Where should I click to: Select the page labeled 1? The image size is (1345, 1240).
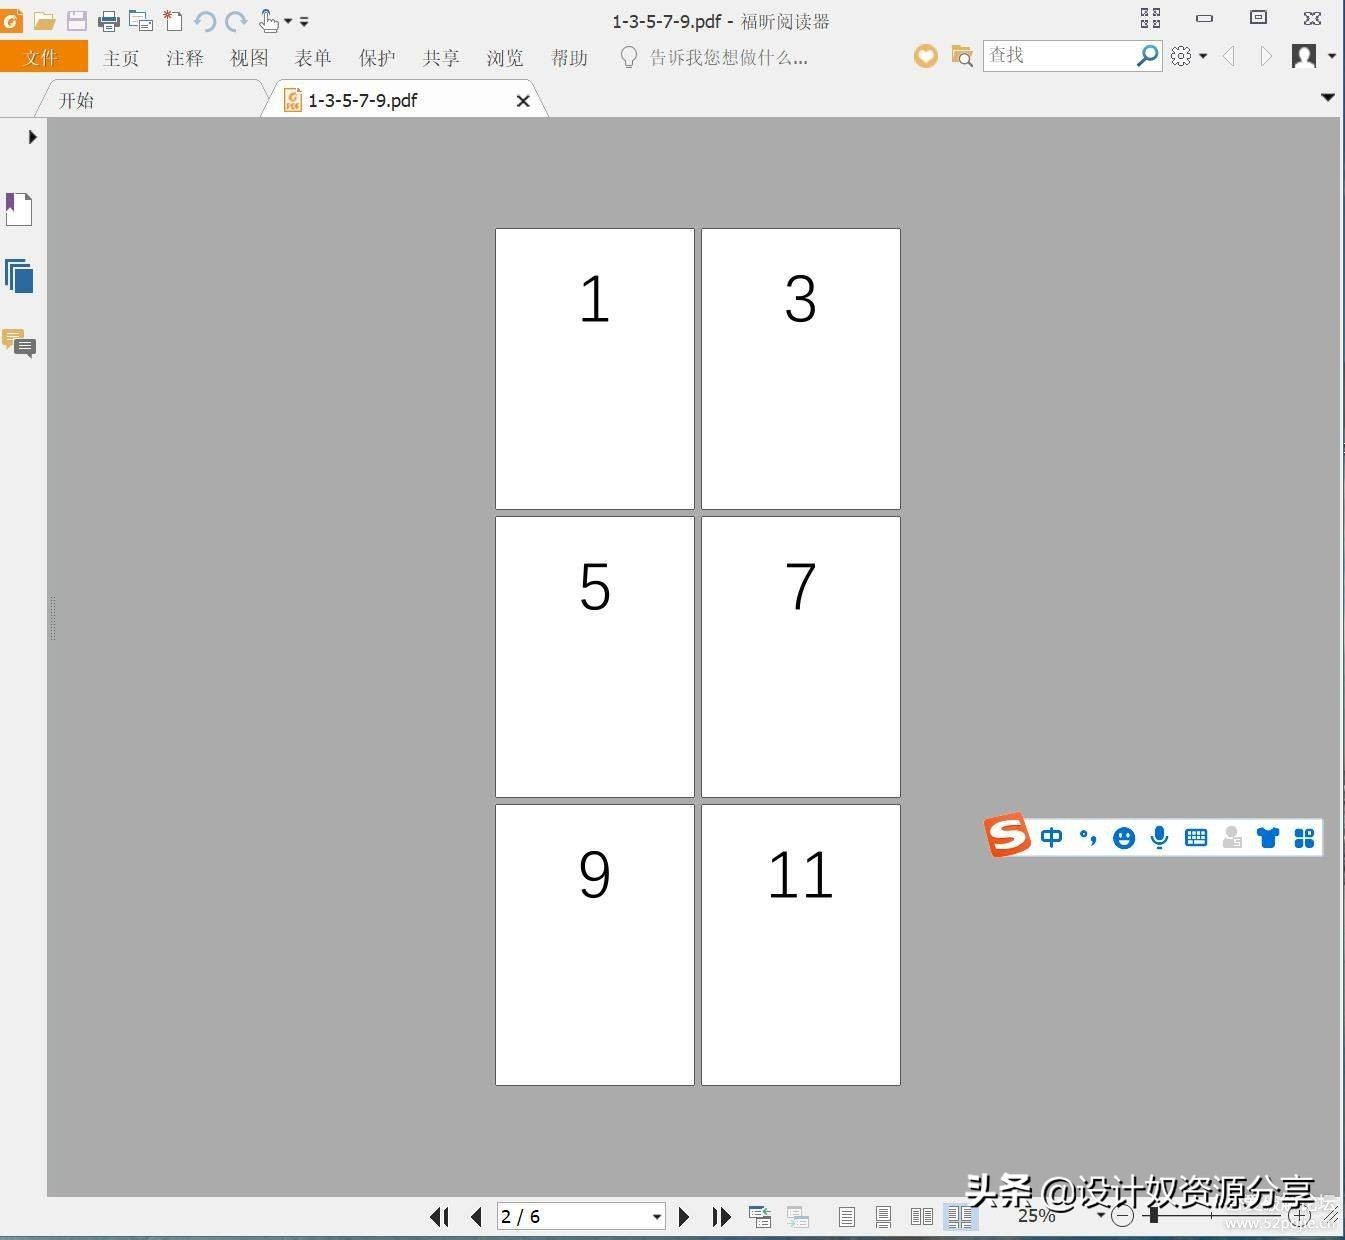tap(595, 369)
